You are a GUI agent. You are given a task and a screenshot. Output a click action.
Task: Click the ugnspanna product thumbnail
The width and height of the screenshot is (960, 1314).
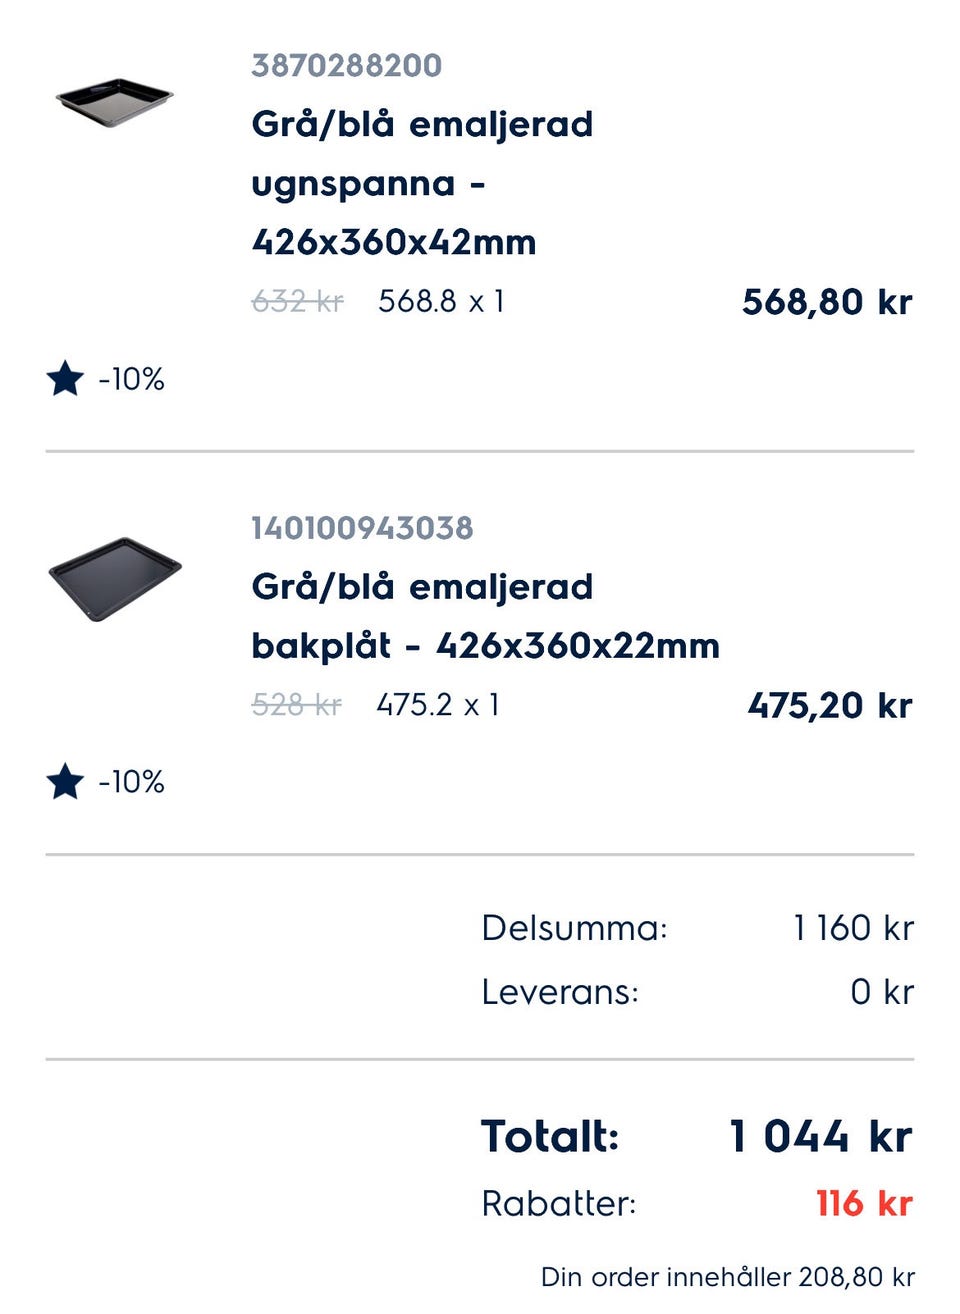point(114,102)
